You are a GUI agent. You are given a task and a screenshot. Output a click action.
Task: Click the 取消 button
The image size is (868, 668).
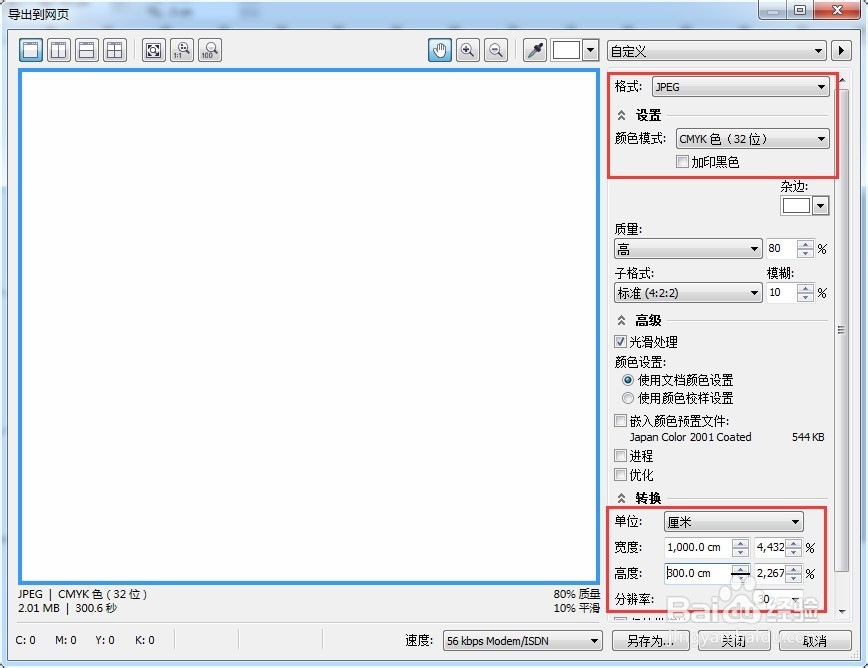click(815, 641)
